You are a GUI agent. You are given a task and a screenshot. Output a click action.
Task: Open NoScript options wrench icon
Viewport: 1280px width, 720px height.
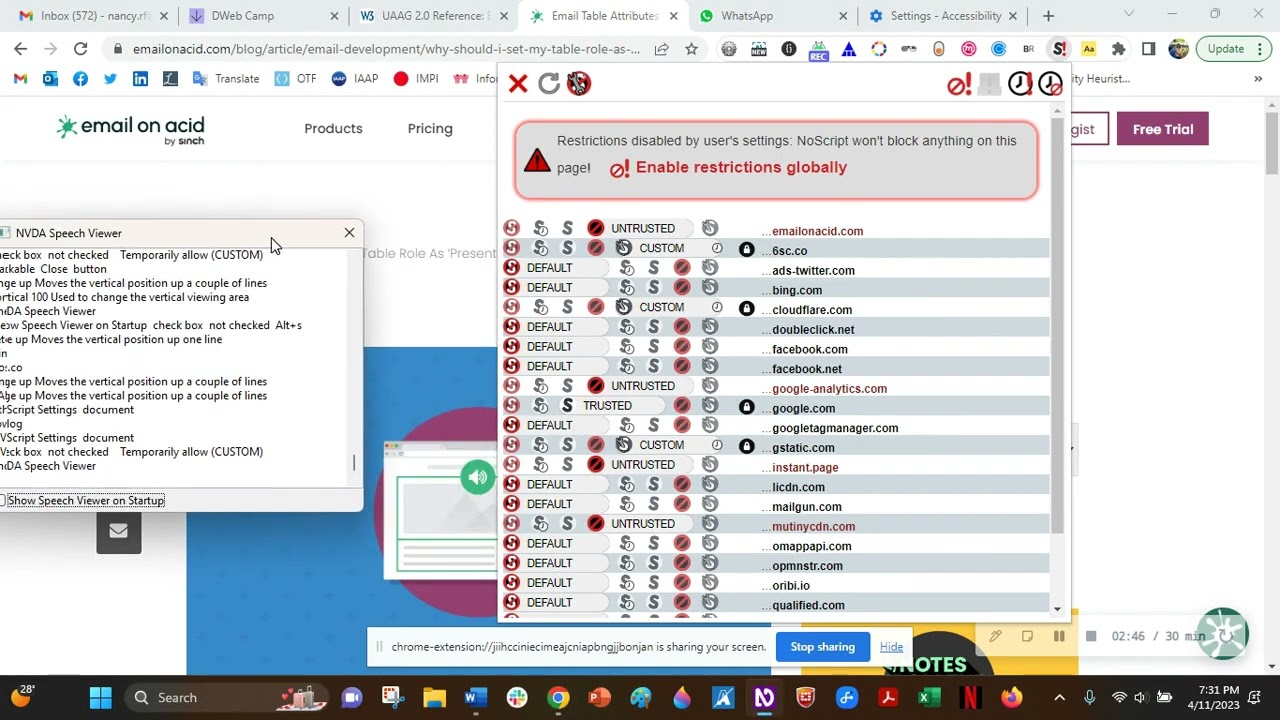(579, 84)
